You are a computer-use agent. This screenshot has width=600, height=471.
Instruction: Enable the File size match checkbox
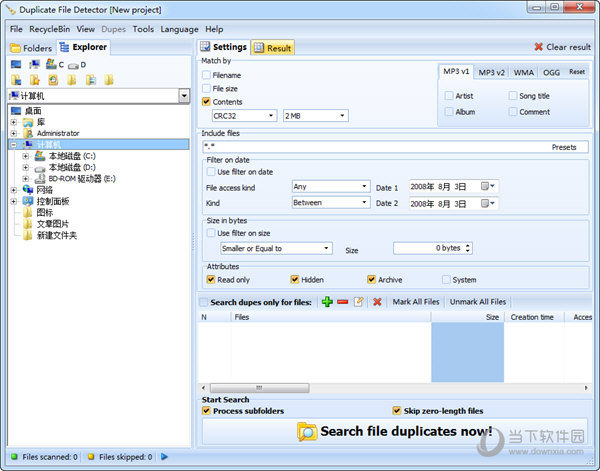206,88
